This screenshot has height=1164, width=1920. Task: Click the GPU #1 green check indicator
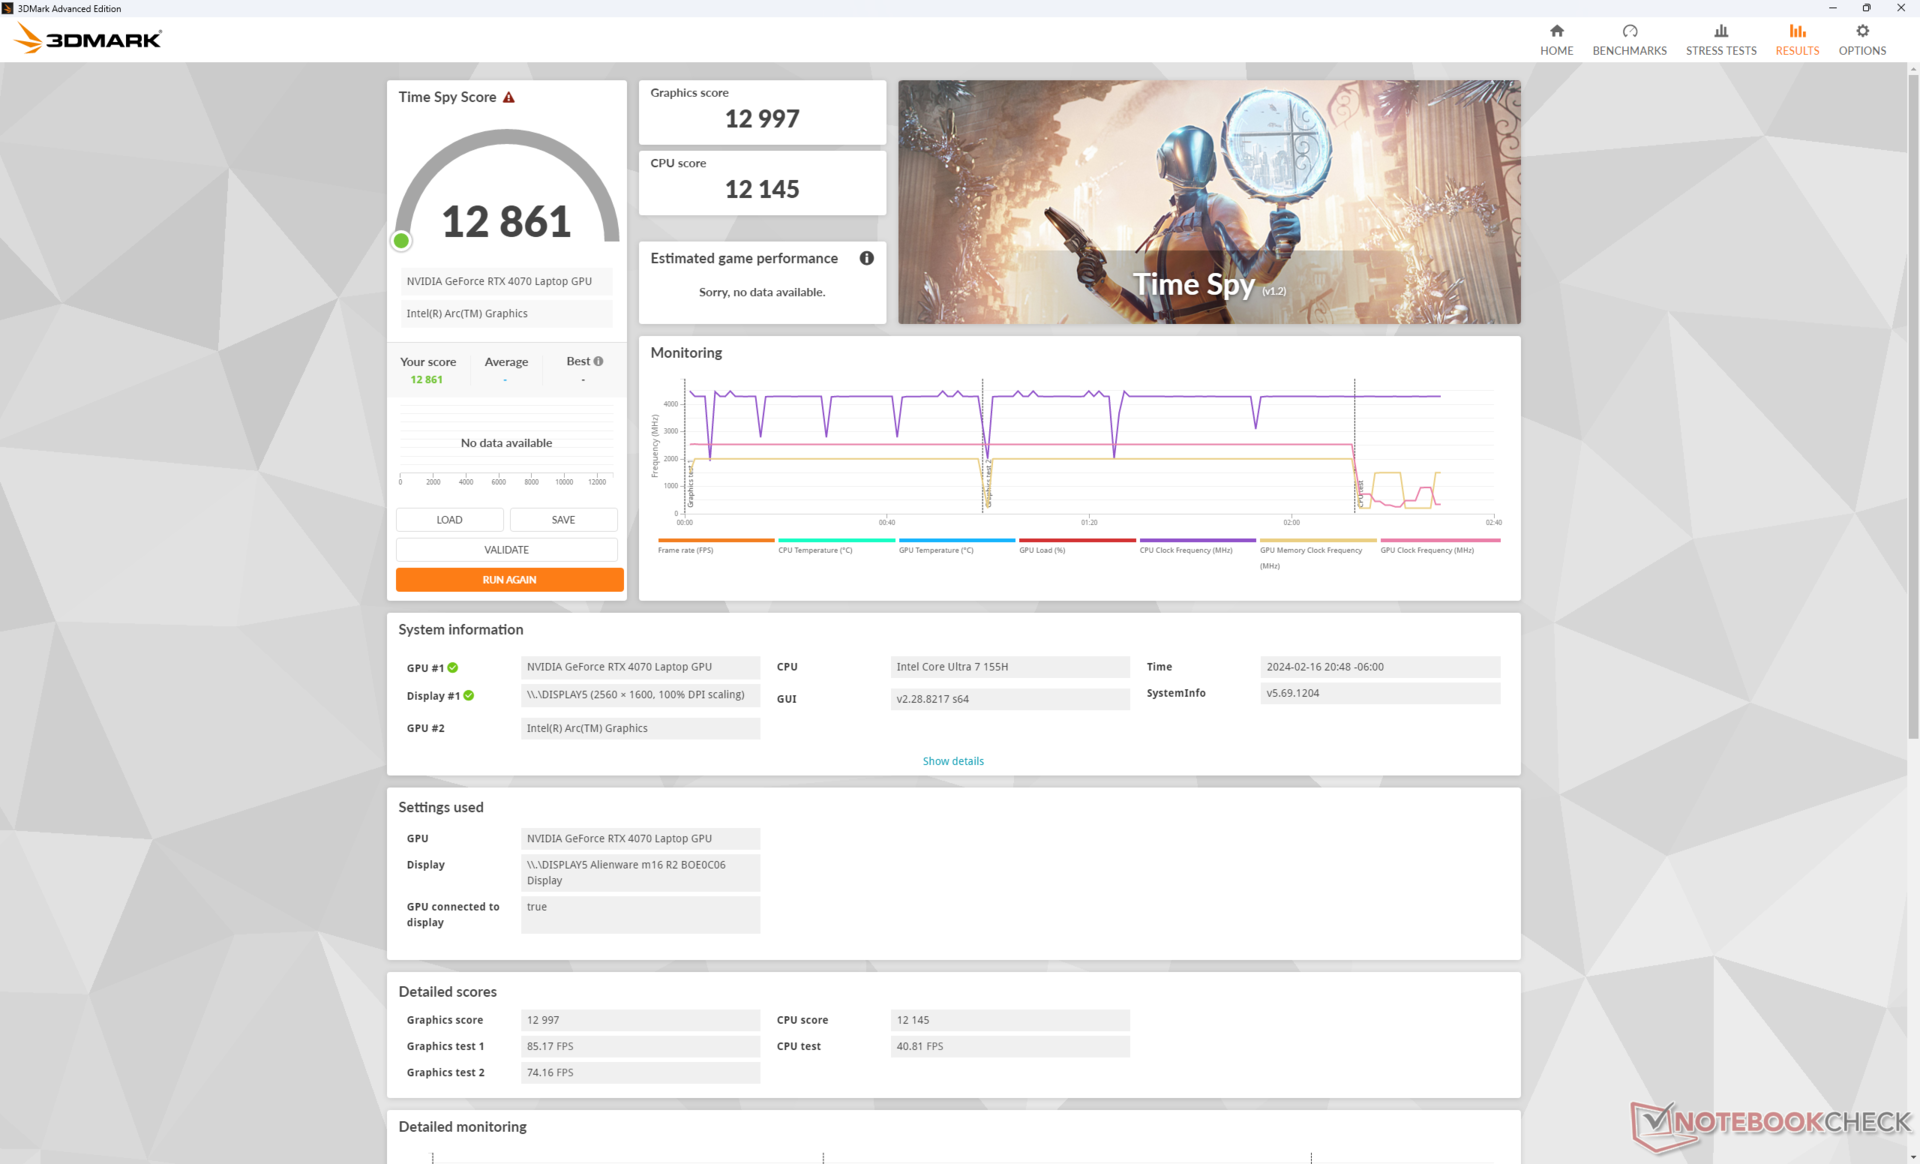(453, 667)
